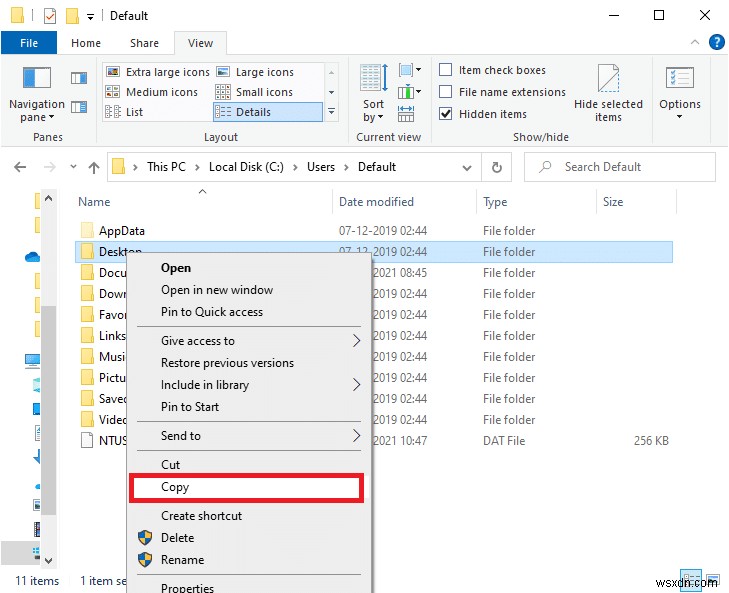Expand the Customize Quick Access Toolbar arrow
The width and height of the screenshot is (729, 593).
[x=91, y=17]
